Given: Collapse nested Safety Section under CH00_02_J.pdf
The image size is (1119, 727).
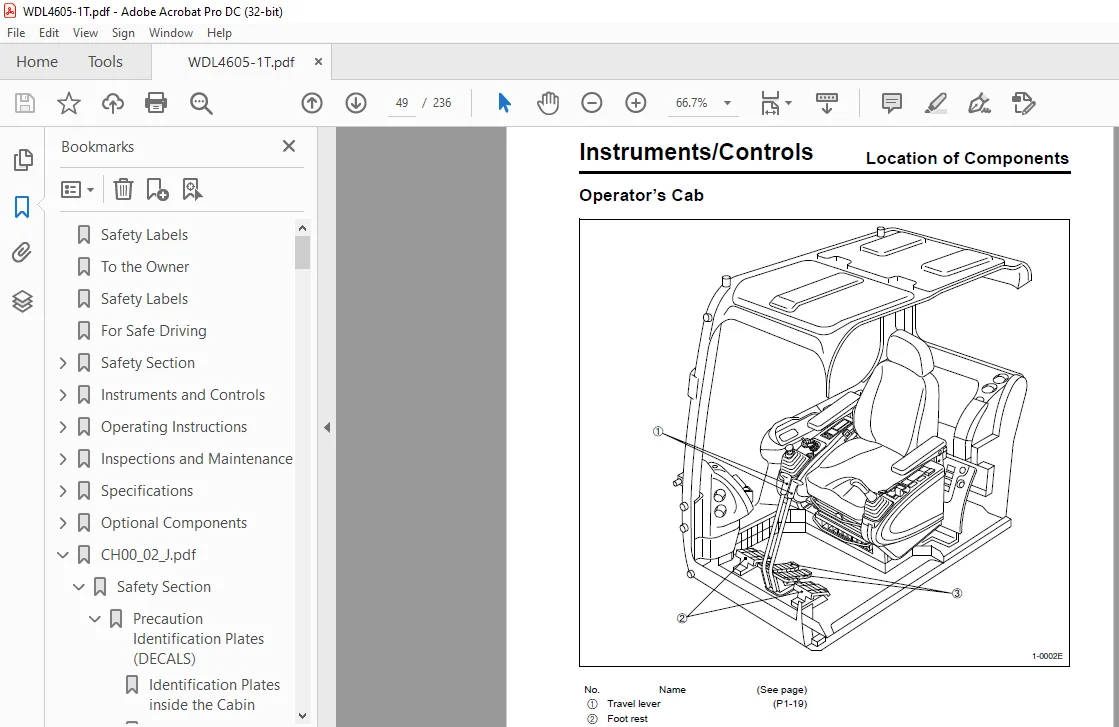Looking at the screenshot, I should pyautogui.click(x=79, y=587).
